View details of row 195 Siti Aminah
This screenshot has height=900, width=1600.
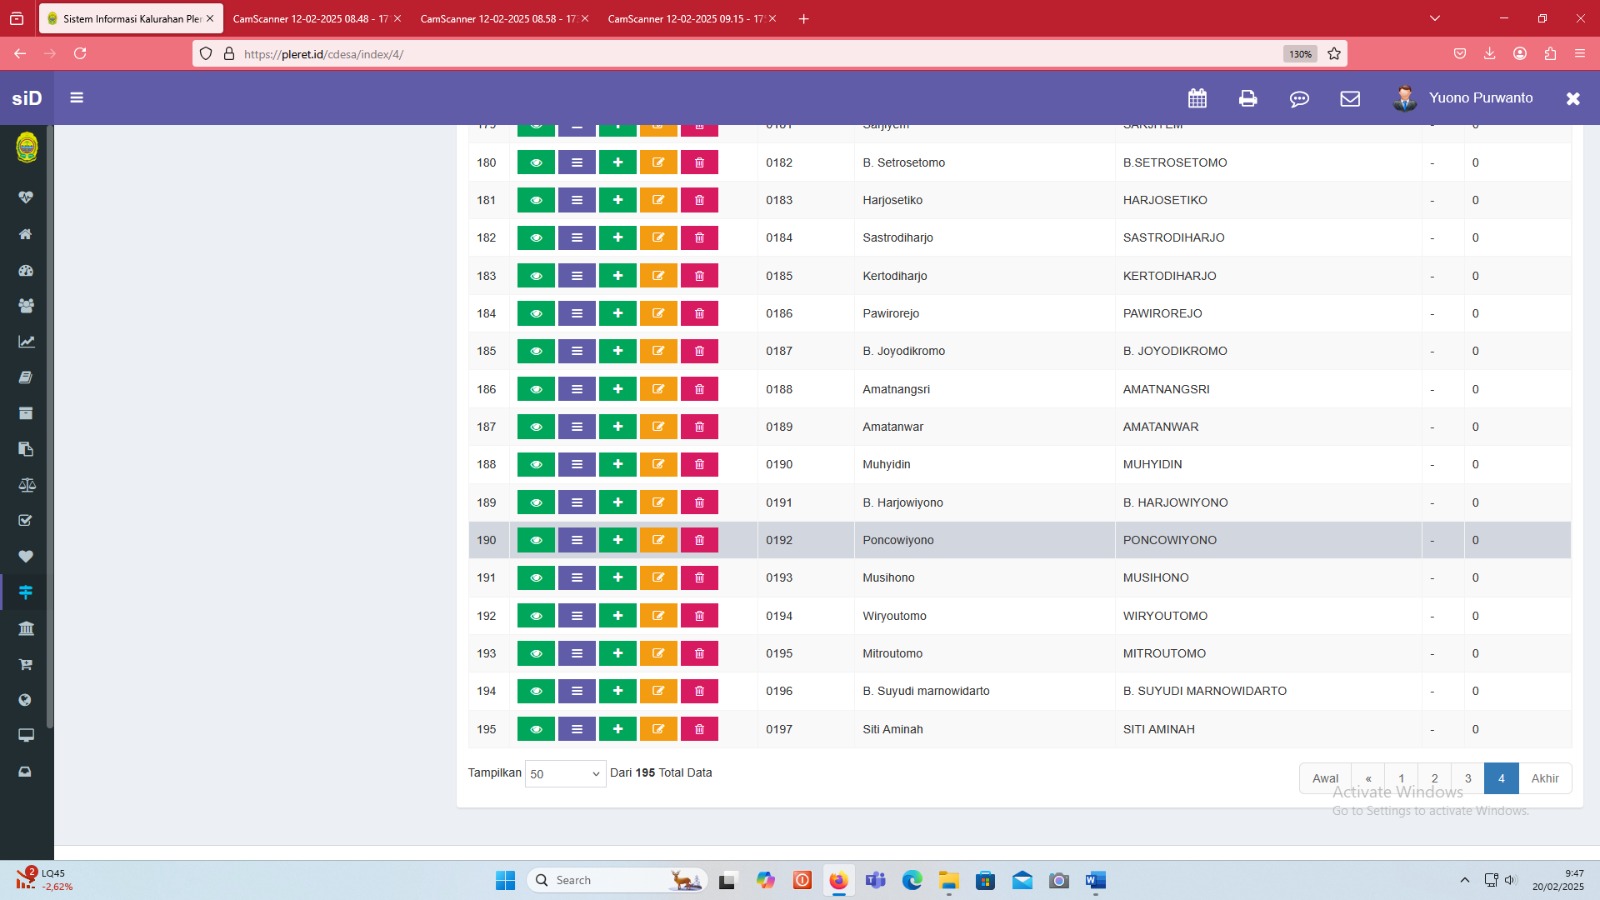coord(536,729)
